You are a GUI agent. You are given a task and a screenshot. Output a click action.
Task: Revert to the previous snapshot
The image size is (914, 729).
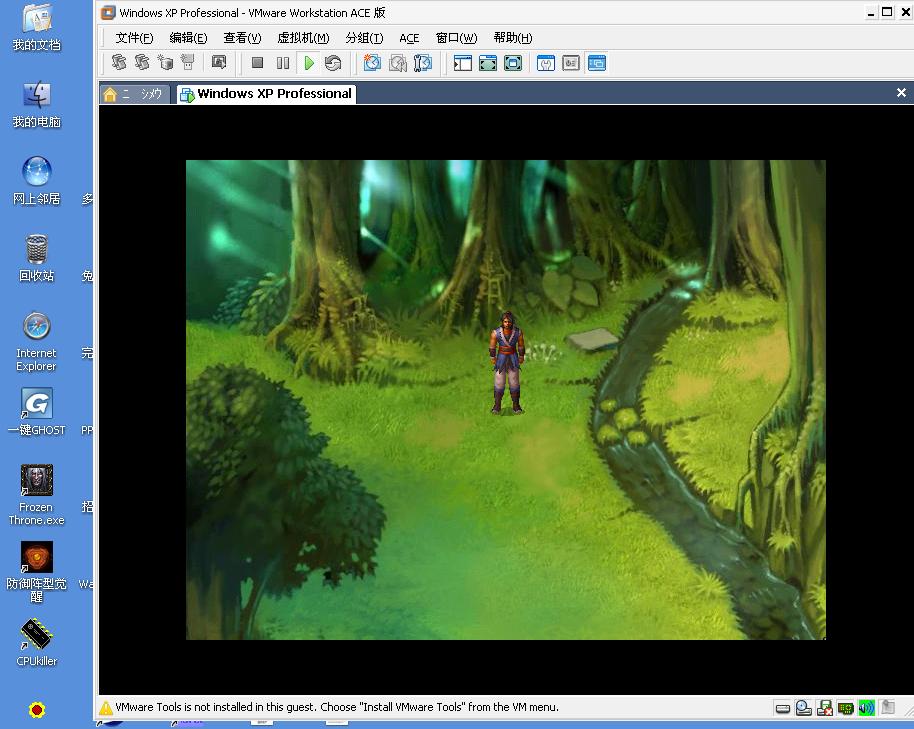pos(398,63)
